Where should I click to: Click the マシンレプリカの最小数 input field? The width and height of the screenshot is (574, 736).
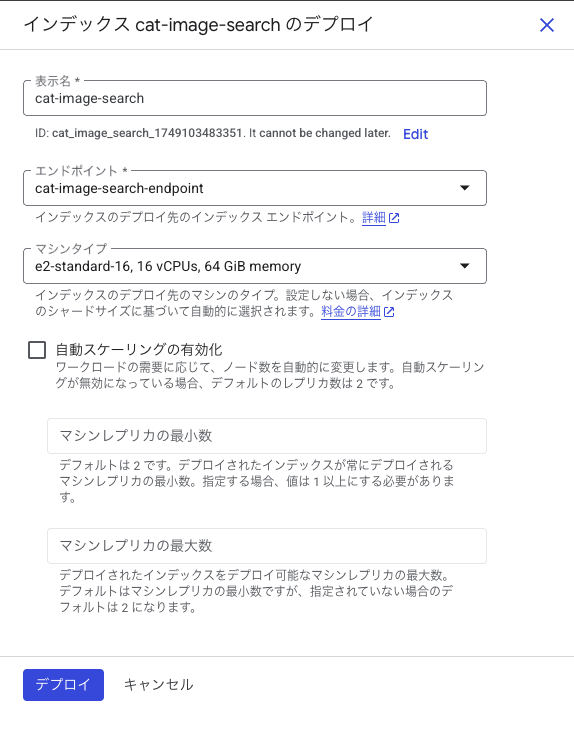pos(267,436)
